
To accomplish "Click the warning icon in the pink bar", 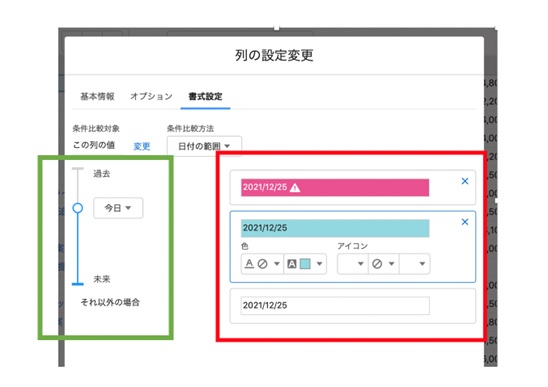I will coord(295,188).
